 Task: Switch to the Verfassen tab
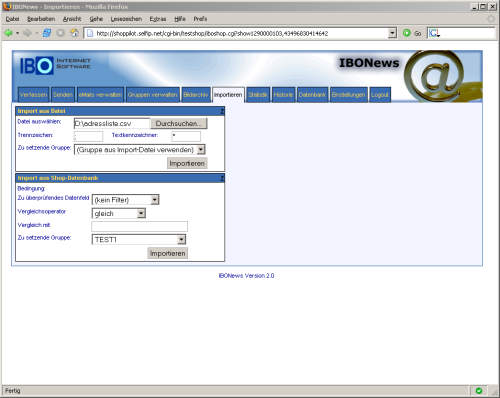[x=33, y=95]
